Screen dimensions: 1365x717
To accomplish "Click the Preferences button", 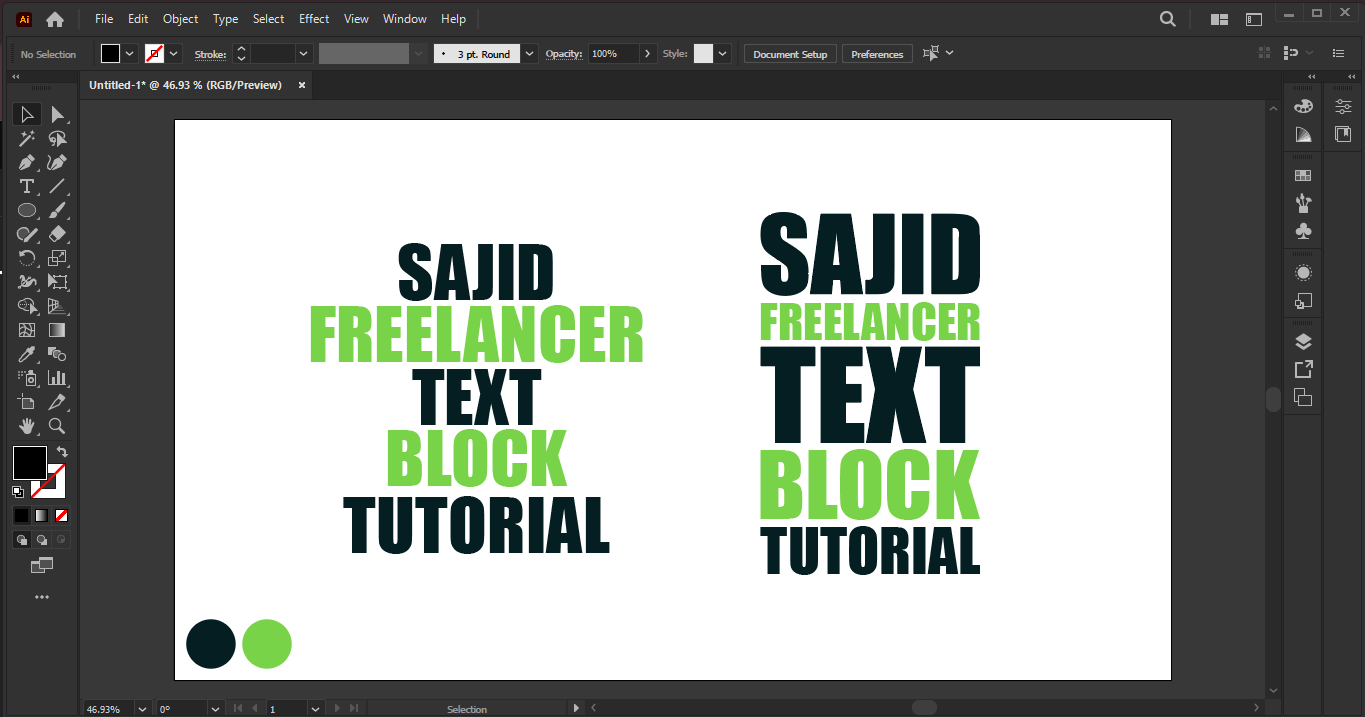I will (x=877, y=54).
